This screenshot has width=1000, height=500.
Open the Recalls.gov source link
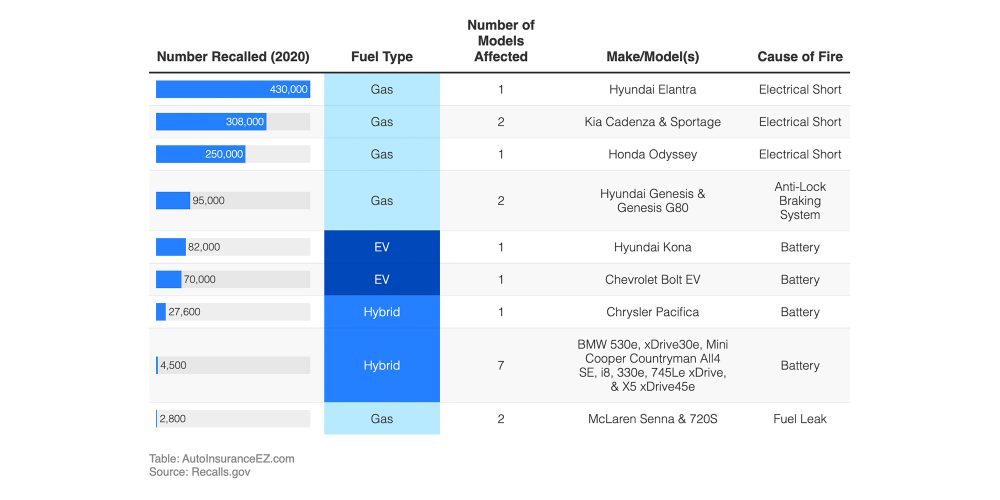point(221,471)
